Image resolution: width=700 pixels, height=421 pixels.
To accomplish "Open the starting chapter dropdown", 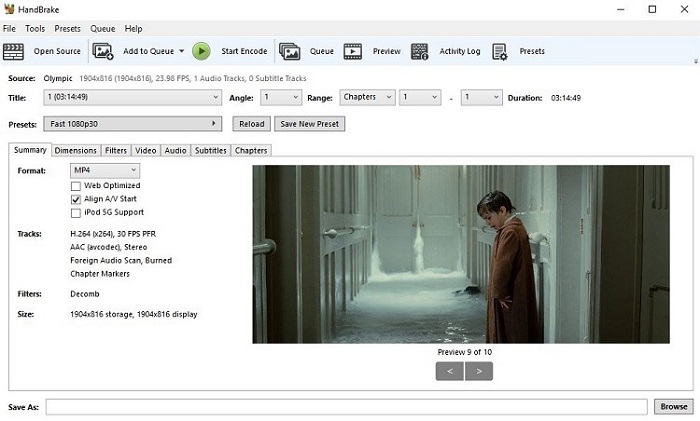I will point(420,97).
